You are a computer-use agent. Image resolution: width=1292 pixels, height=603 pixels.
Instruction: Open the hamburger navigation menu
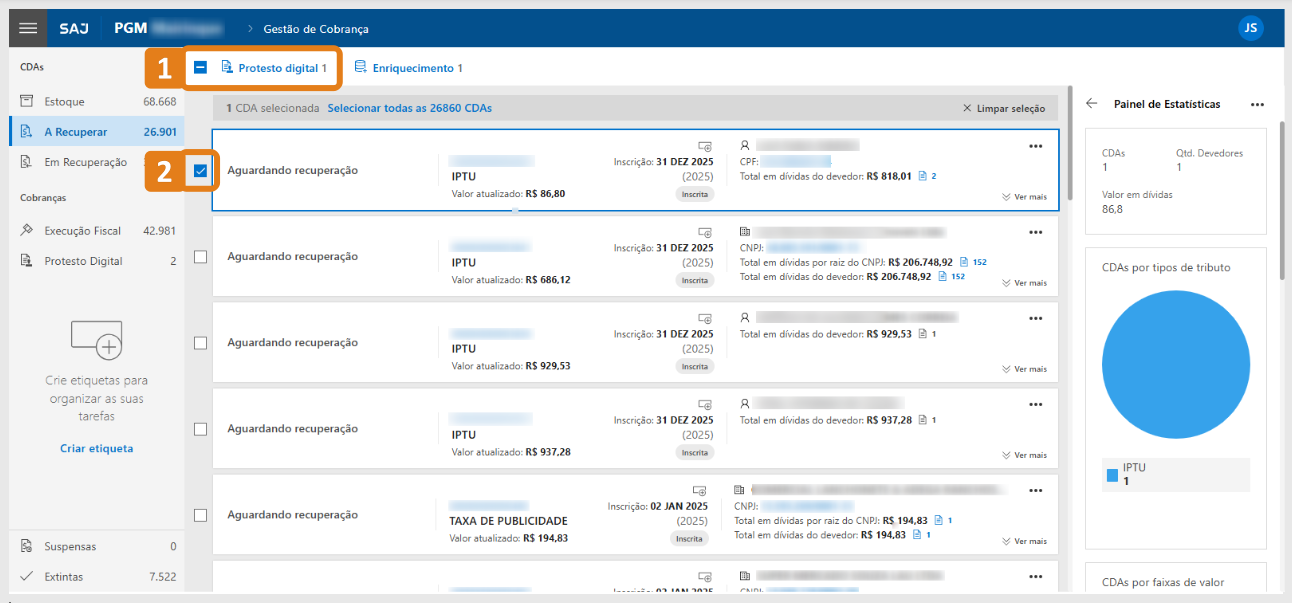28,28
